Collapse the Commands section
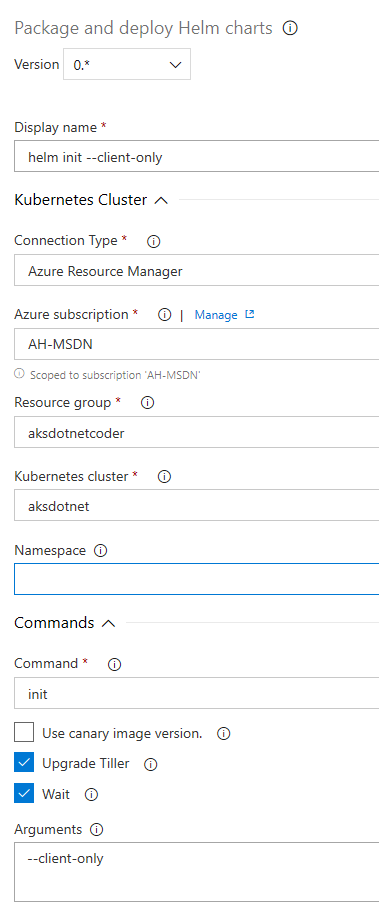The height and width of the screenshot is (911, 379). pyautogui.click(x=108, y=623)
